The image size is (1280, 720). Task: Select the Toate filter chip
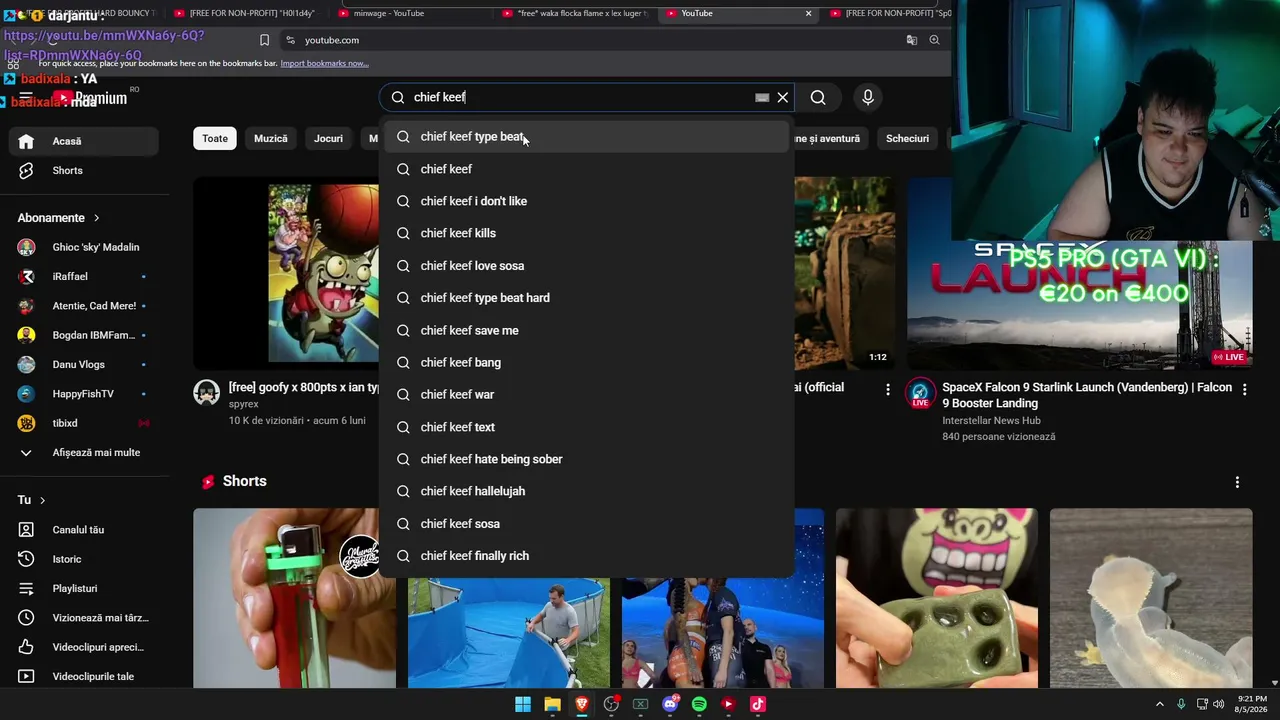click(215, 139)
